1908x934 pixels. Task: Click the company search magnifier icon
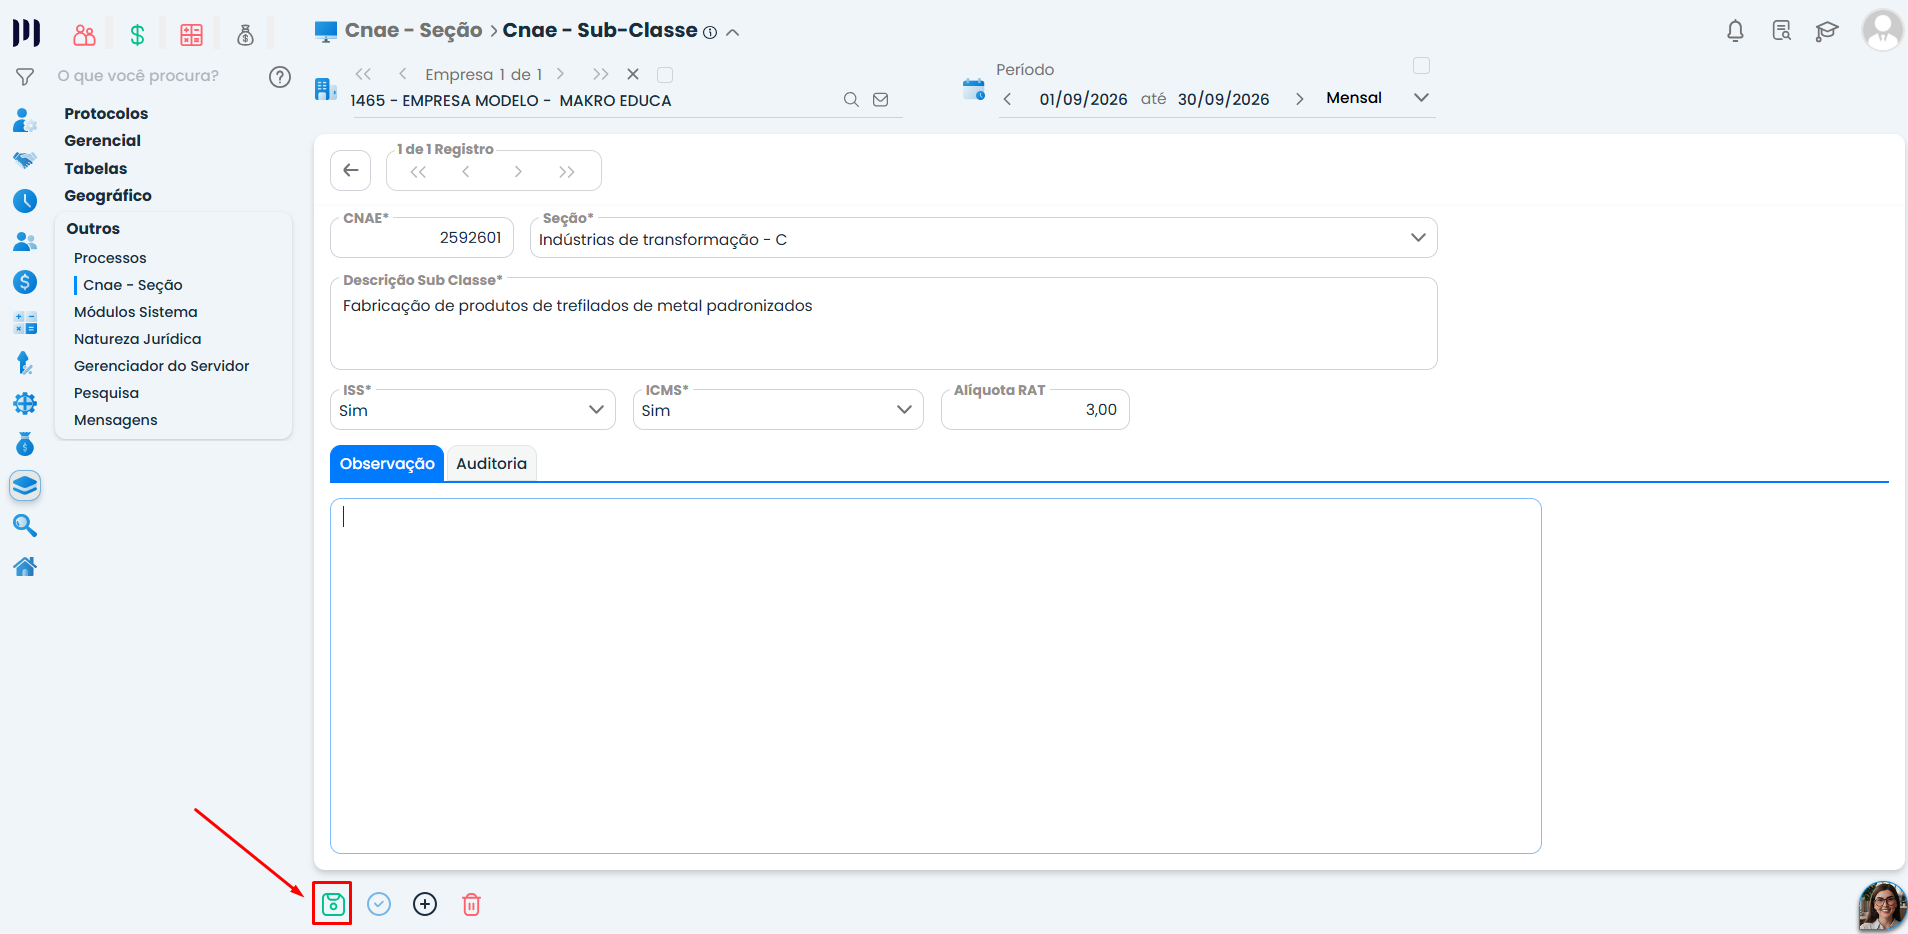click(x=851, y=99)
